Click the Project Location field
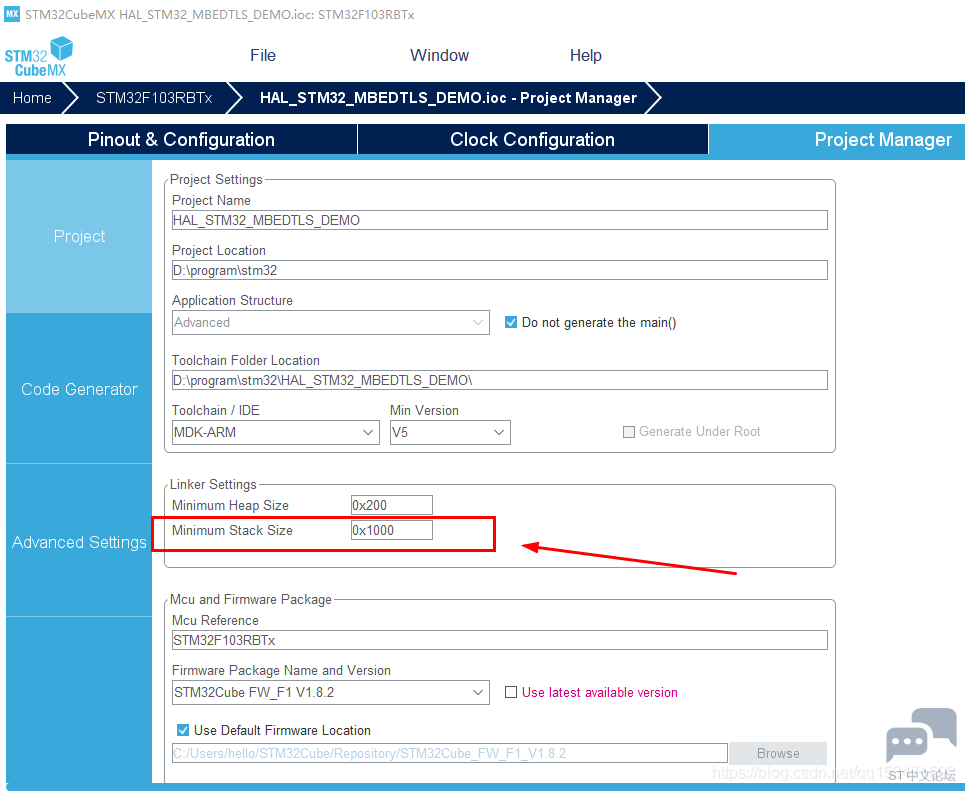965x791 pixels. point(500,270)
